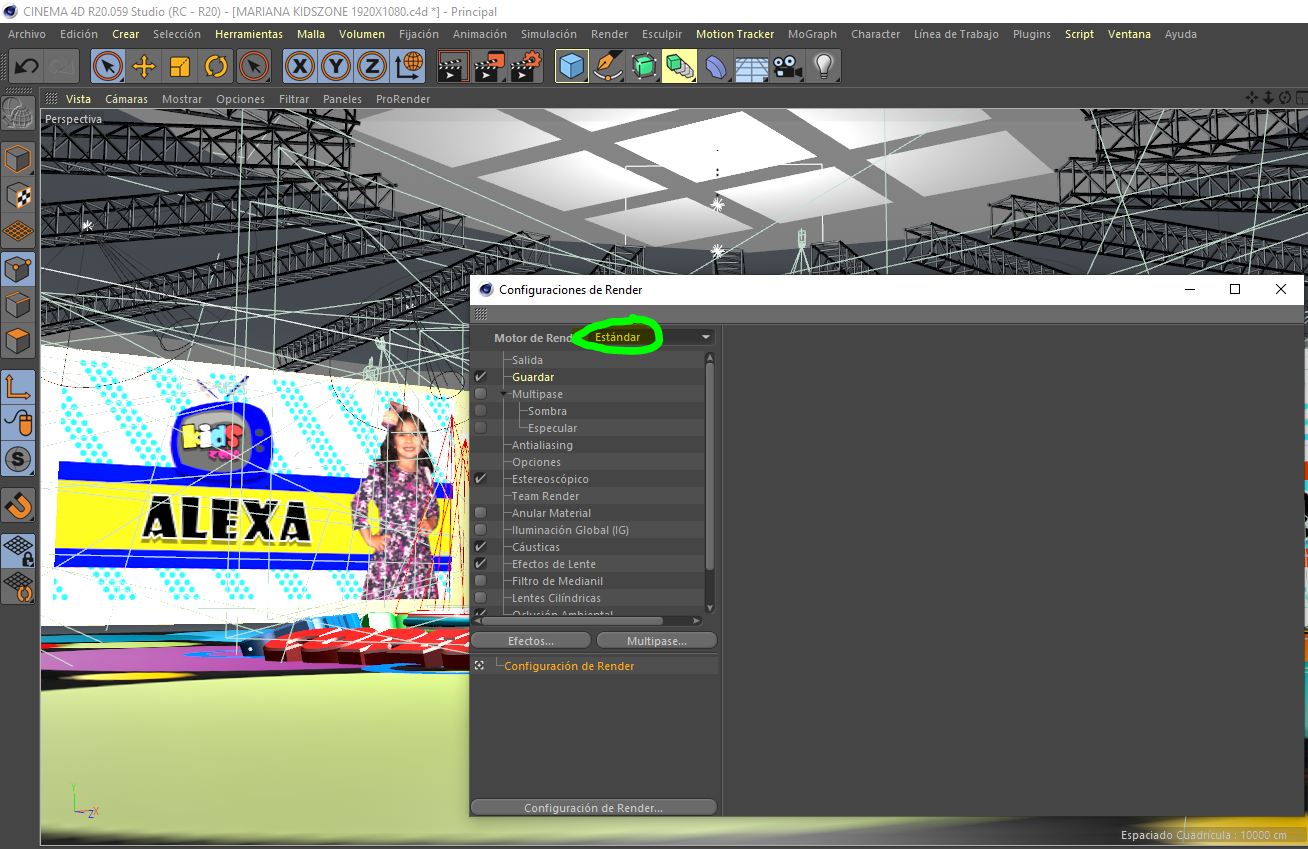The width and height of the screenshot is (1308, 849).
Task: Enable Iluminación Global (IG) checkbox
Action: pyautogui.click(x=481, y=530)
